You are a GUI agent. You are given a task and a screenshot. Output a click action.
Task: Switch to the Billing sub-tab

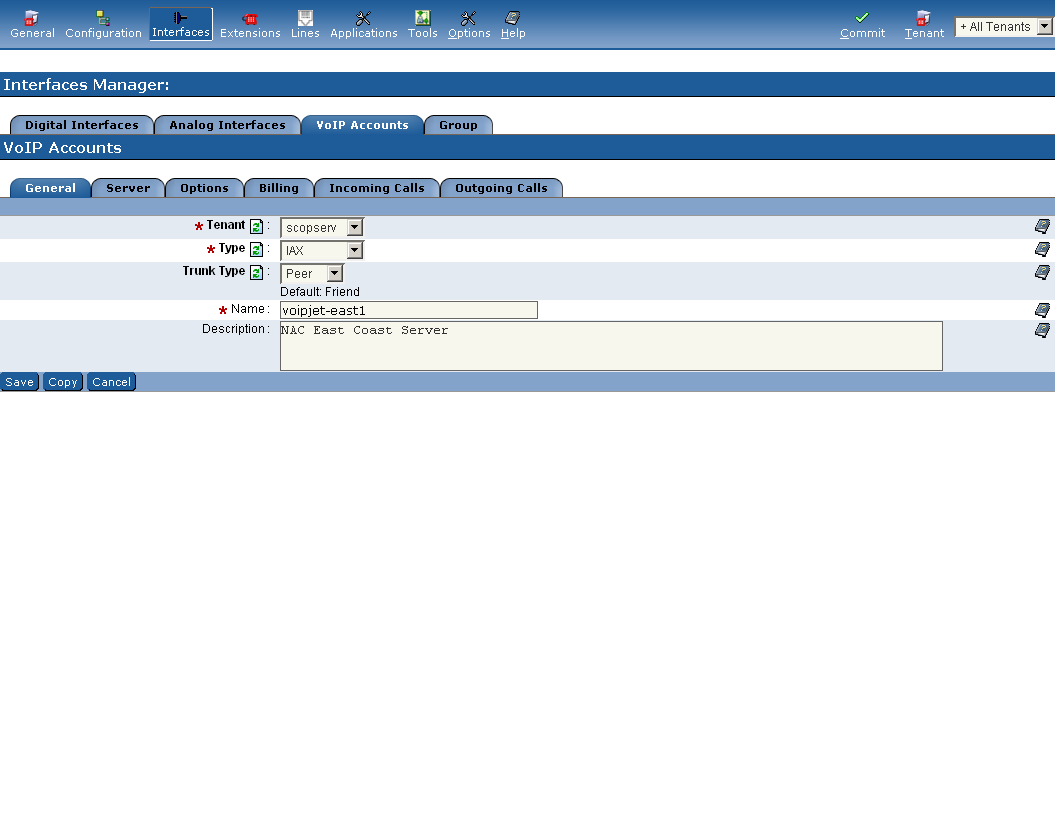click(x=279, y=188)
